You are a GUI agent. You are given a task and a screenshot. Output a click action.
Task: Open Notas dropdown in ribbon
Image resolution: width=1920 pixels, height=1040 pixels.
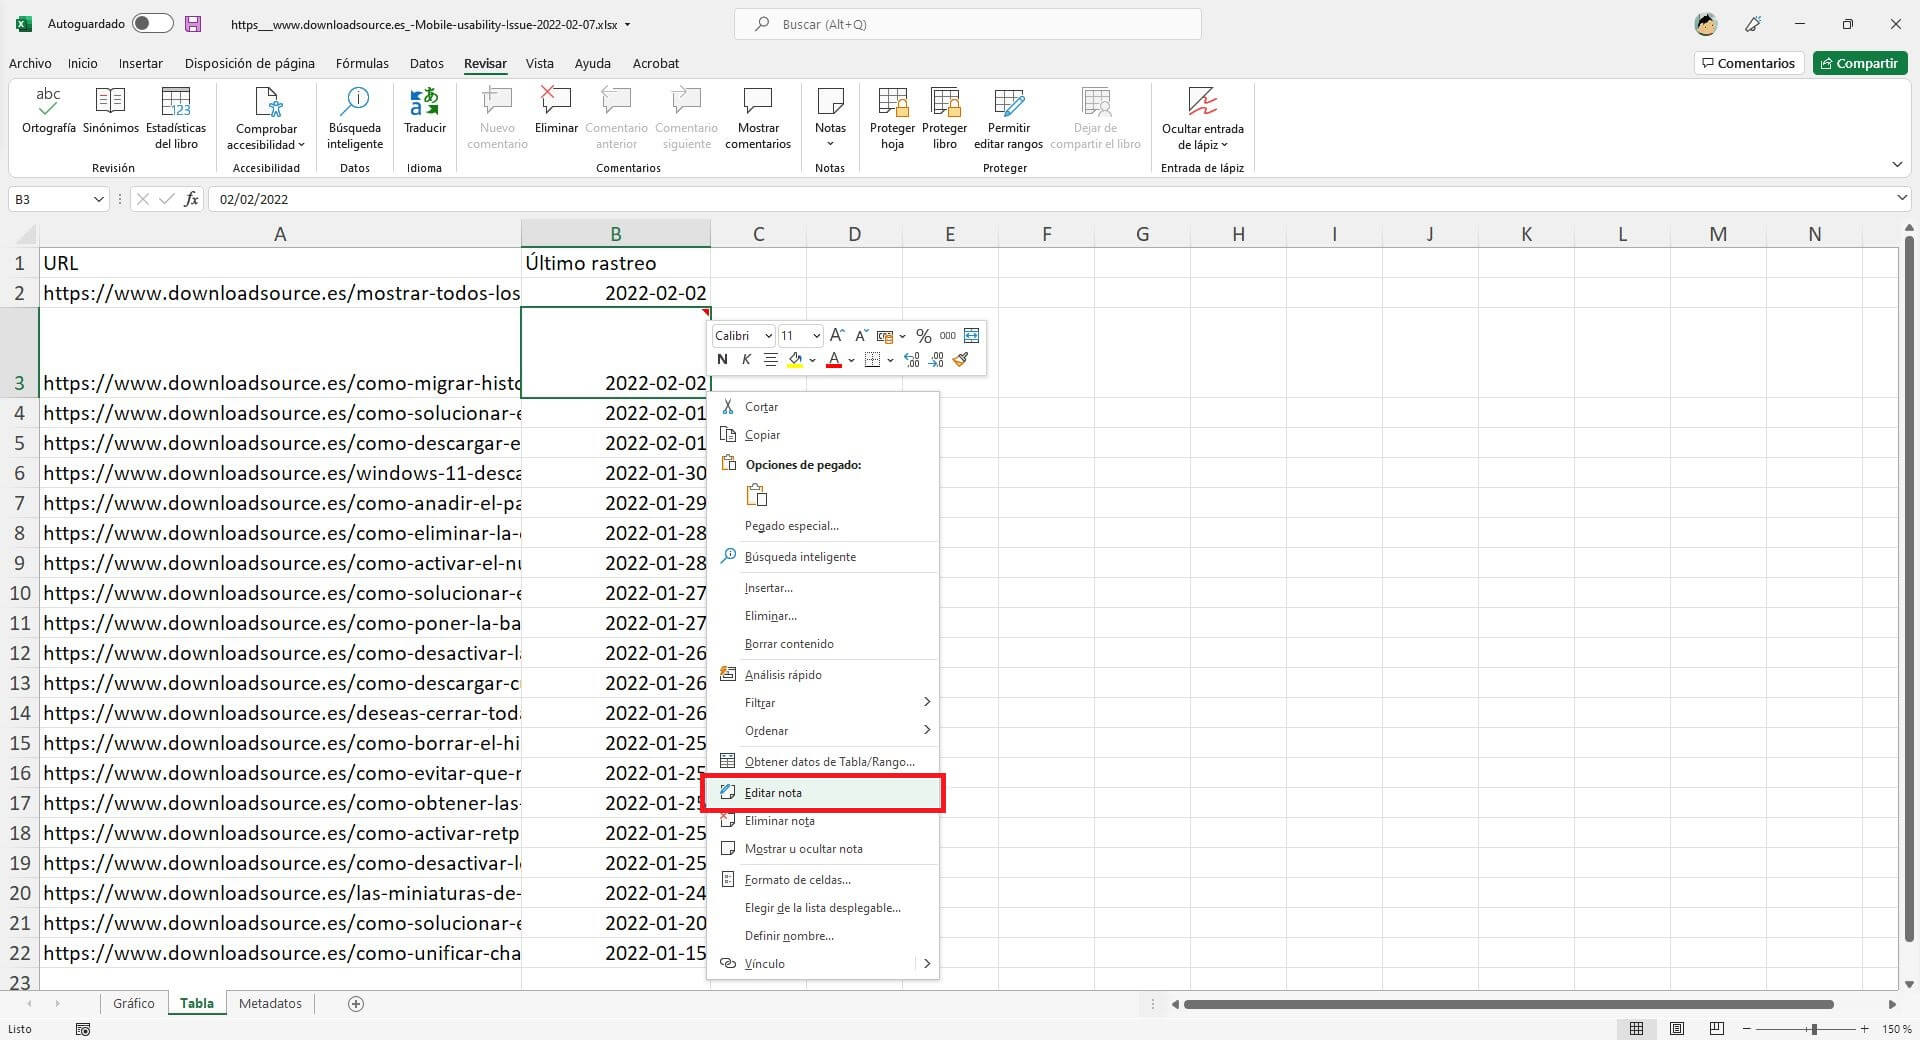(830, 118)
